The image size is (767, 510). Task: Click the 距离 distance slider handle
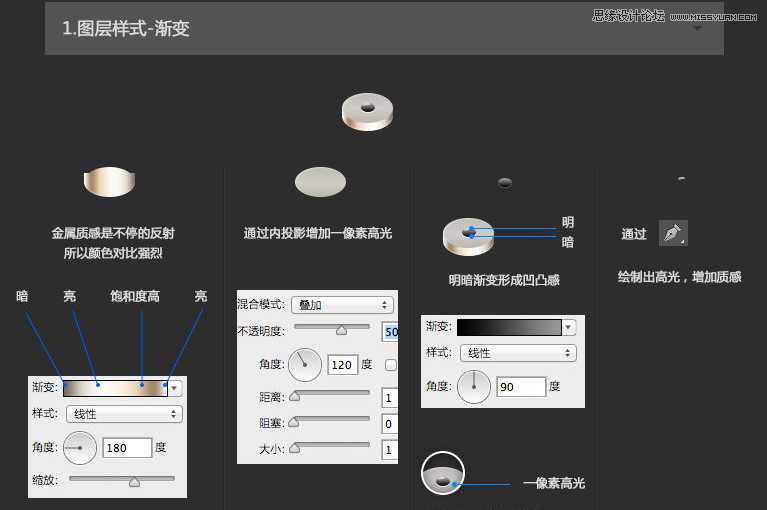click(294, 396)
